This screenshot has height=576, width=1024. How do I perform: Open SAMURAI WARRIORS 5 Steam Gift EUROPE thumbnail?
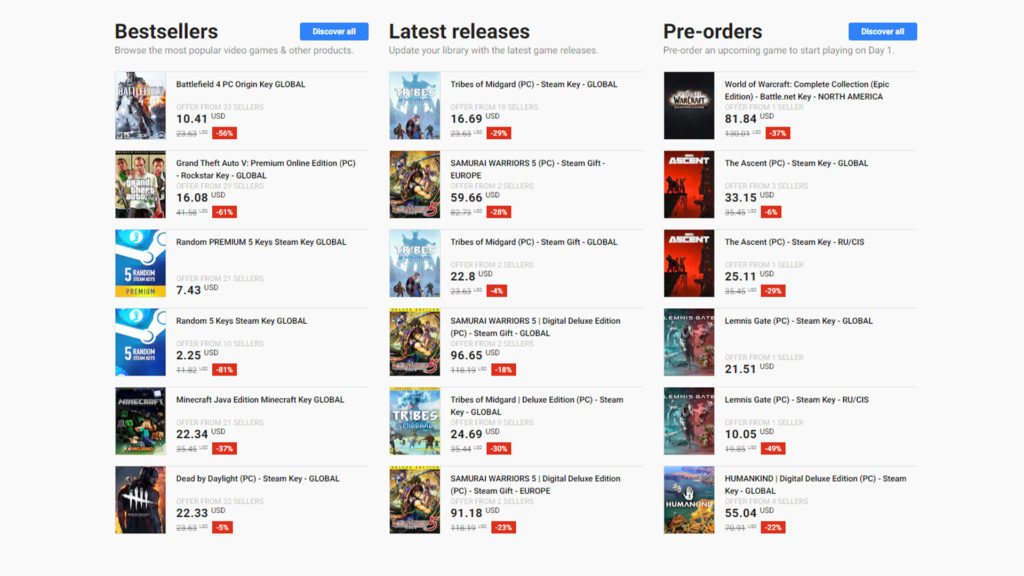415,185
